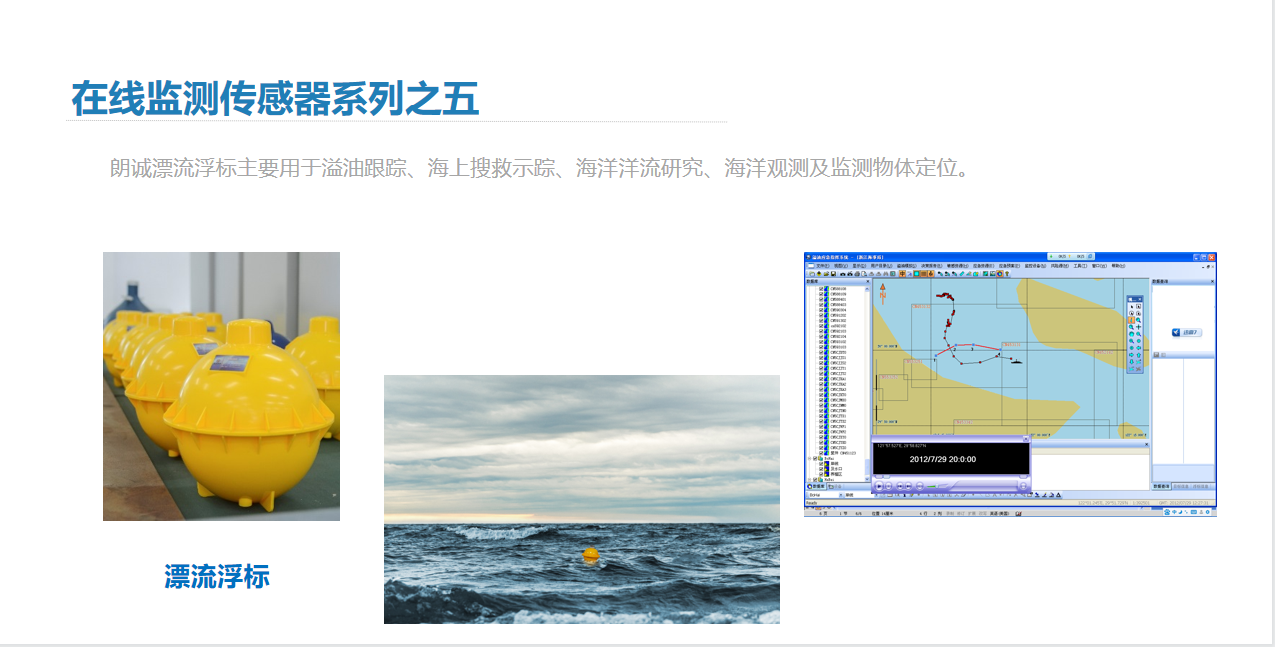
Task: Collapse the first folder node in layer tree
Action: (809, 459)
